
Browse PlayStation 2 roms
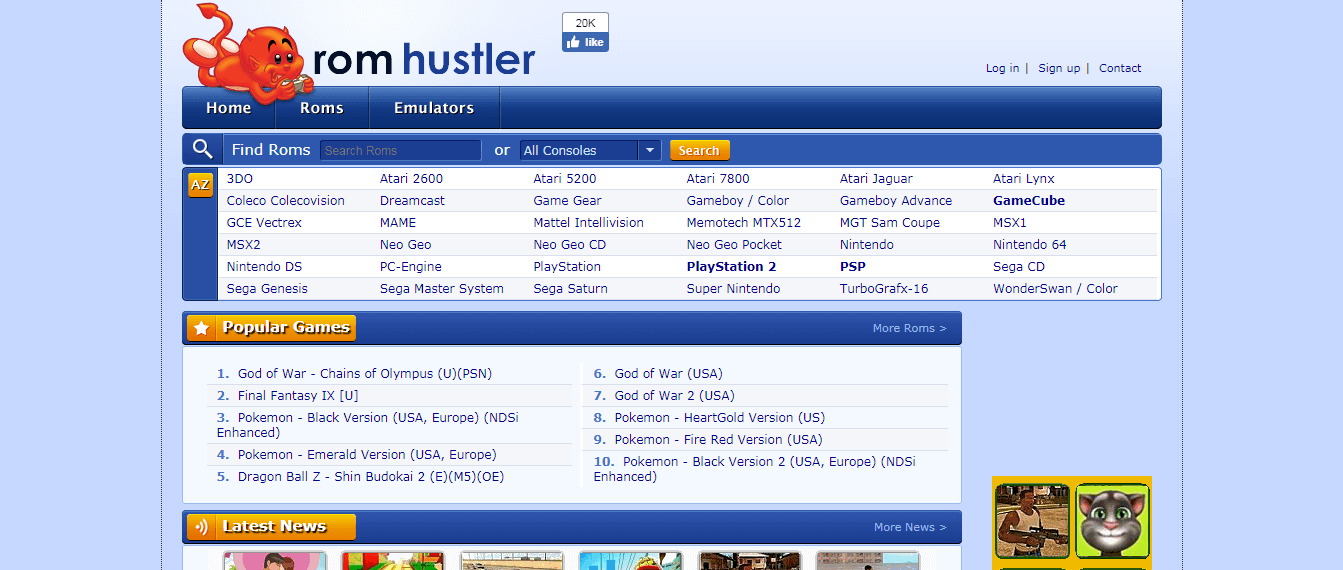pyautogui.click(x=732, y=267)
